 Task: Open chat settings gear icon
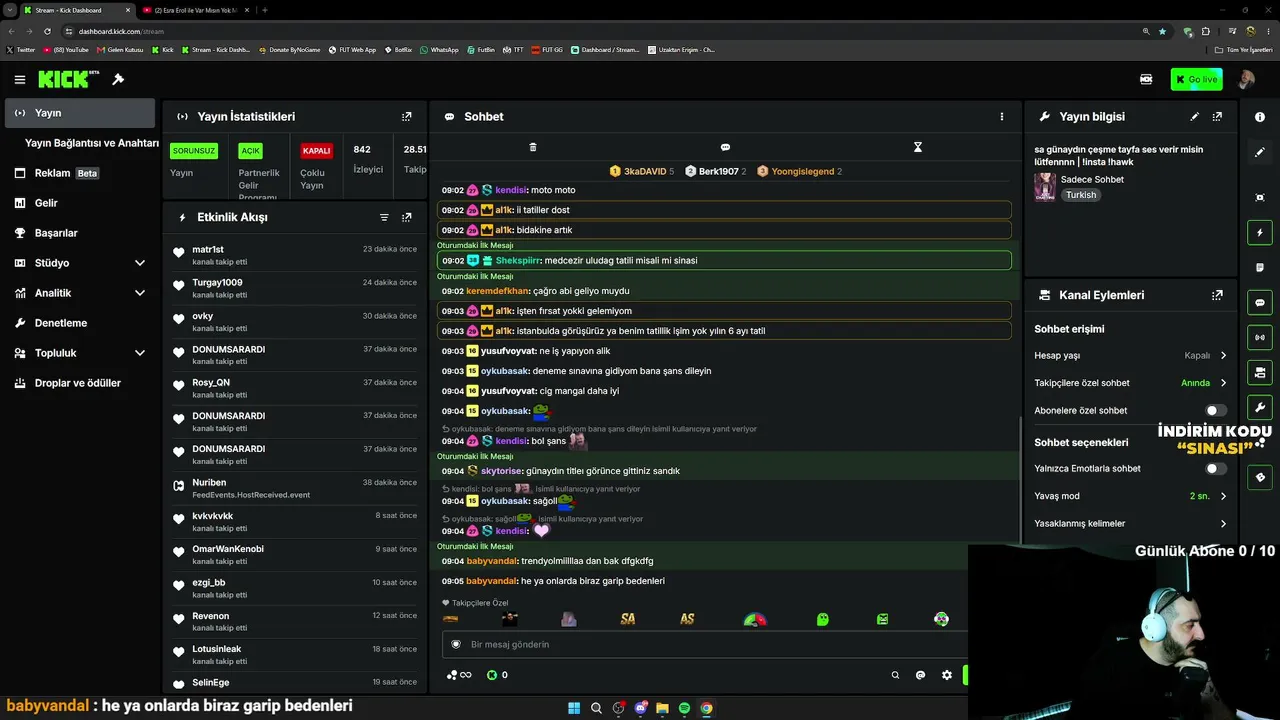pyautogui.click(x=947, y=675)
